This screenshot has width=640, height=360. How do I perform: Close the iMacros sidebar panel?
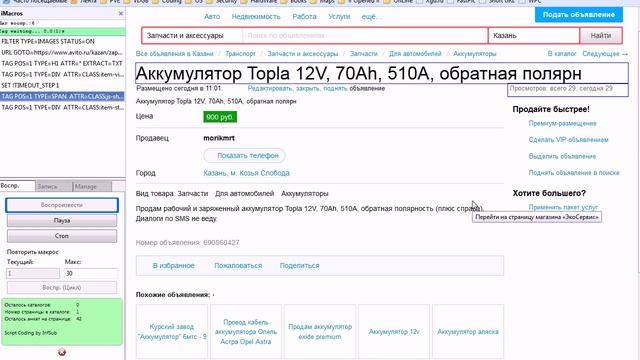pos(121,13)
